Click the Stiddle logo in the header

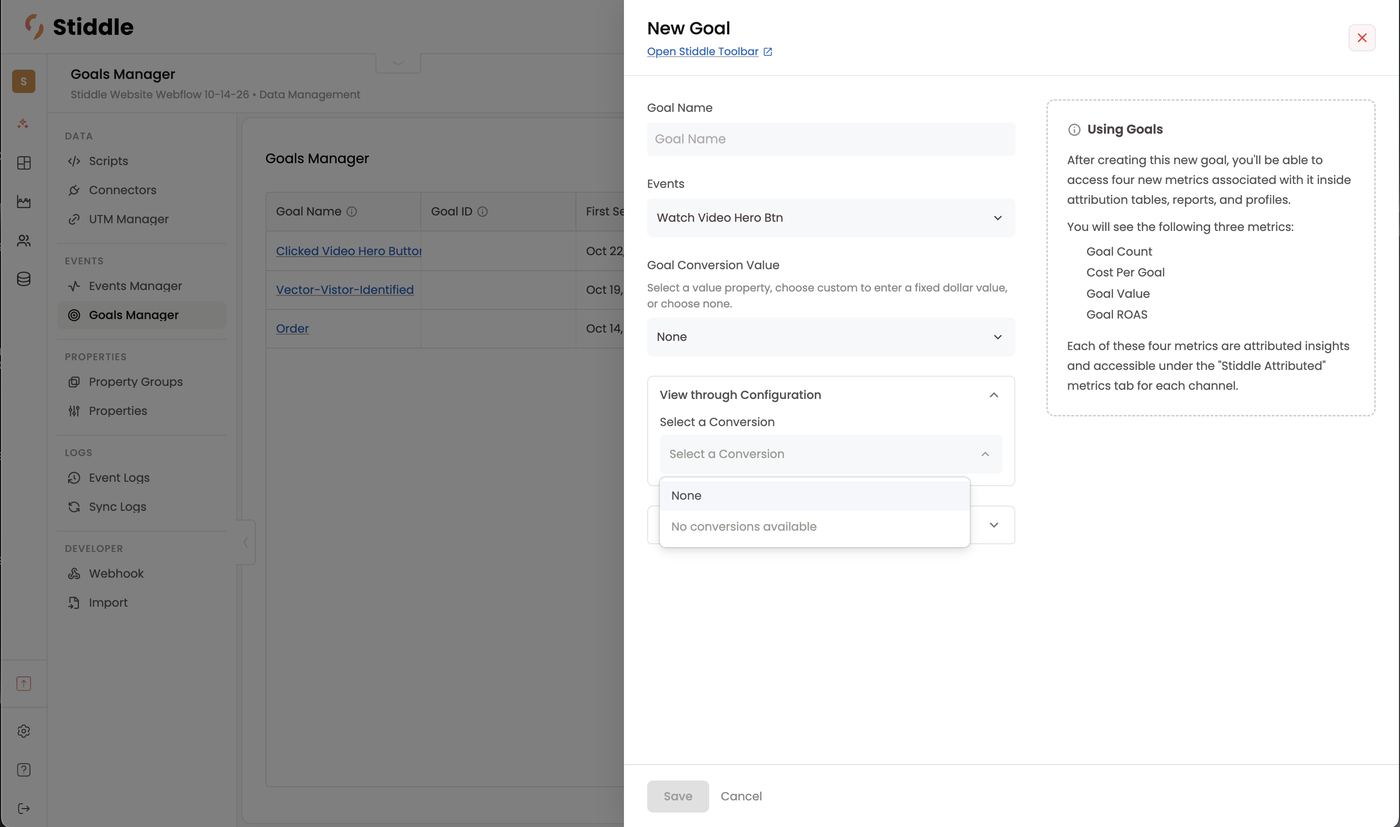click(79, 27)
